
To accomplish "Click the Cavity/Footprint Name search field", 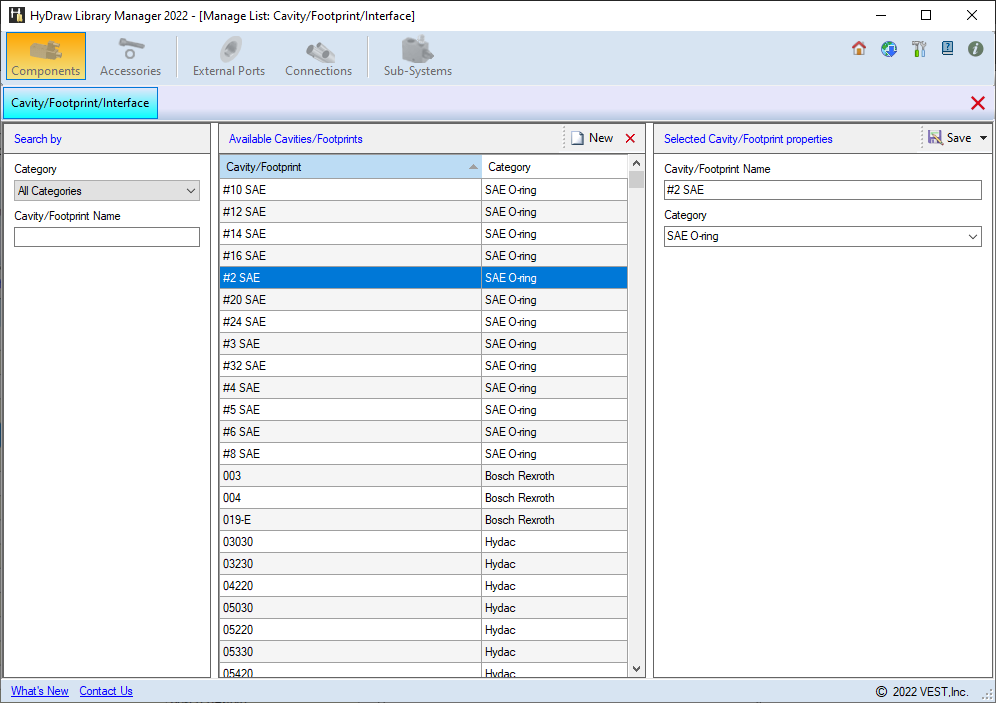I will point(107,237).
